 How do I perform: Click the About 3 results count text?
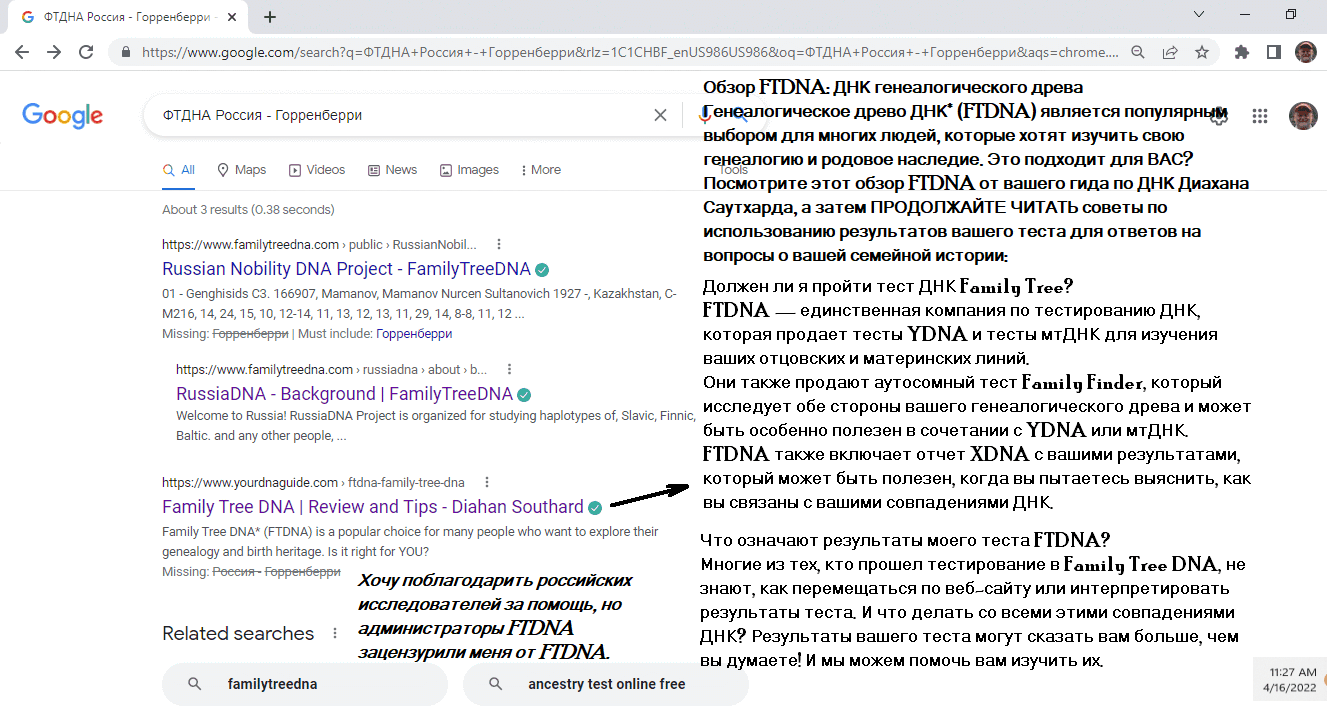click(248, 210)
